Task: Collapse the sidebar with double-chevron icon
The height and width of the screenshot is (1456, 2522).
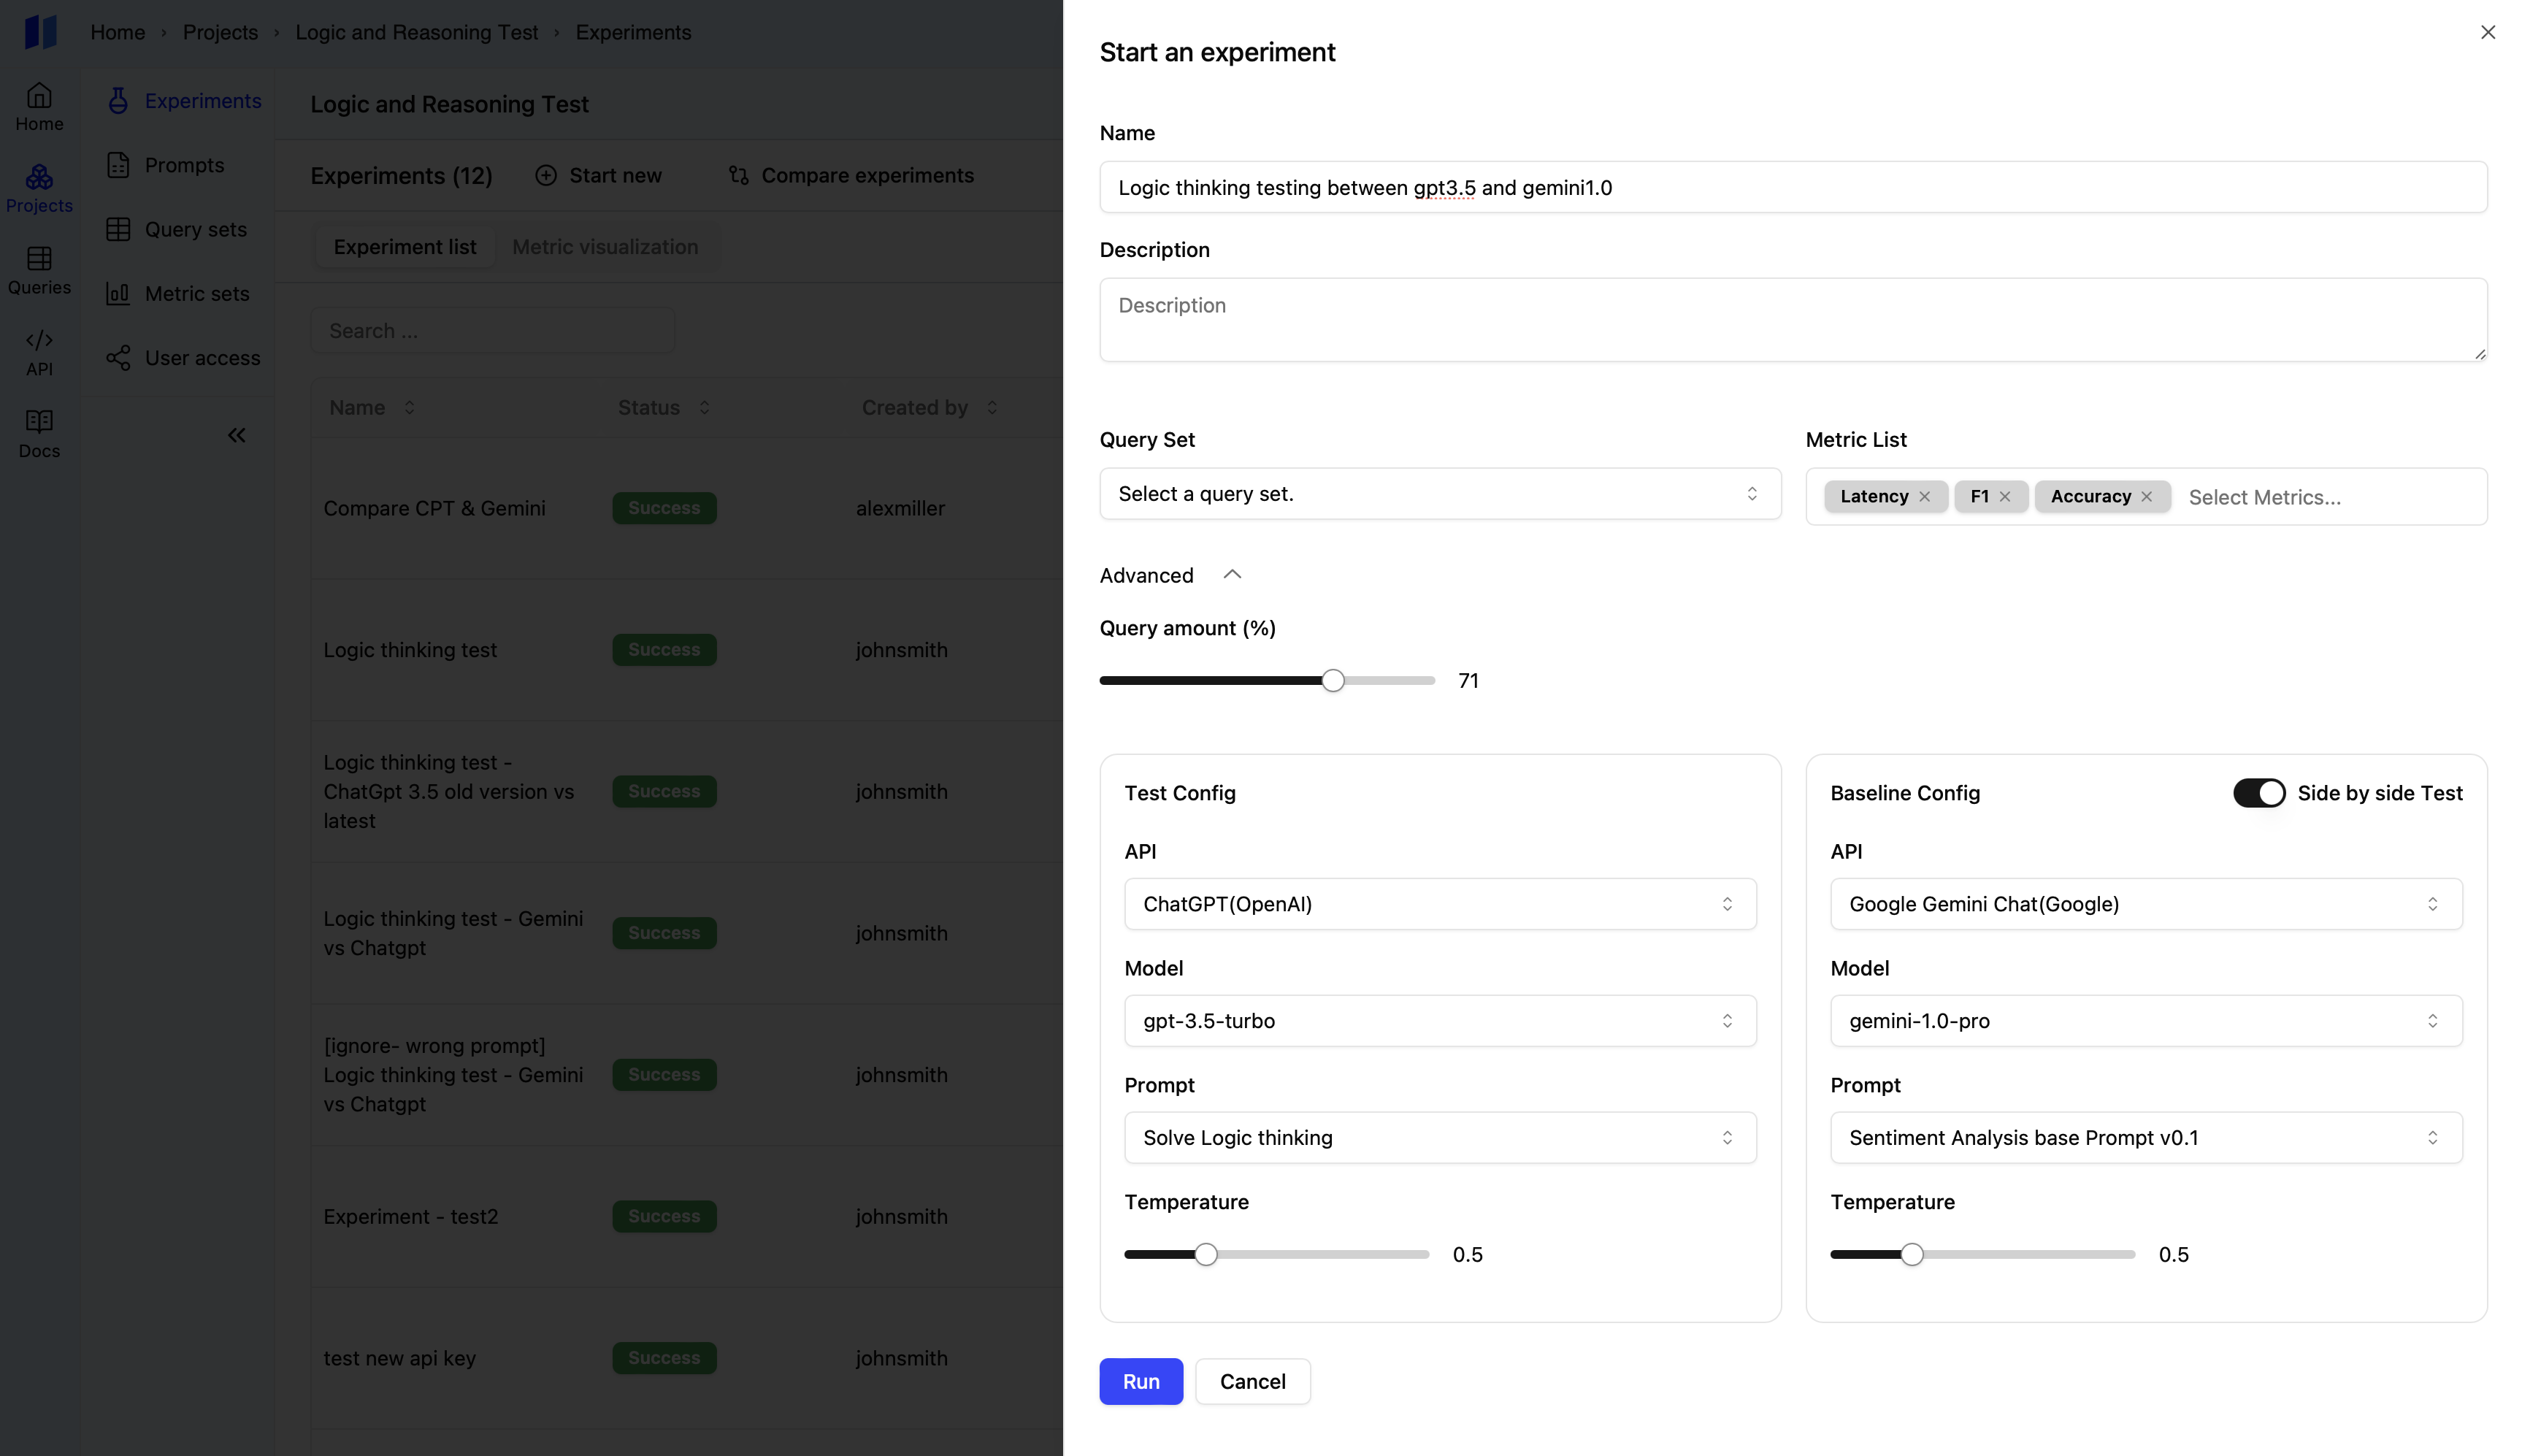Action: click(236, 435)
